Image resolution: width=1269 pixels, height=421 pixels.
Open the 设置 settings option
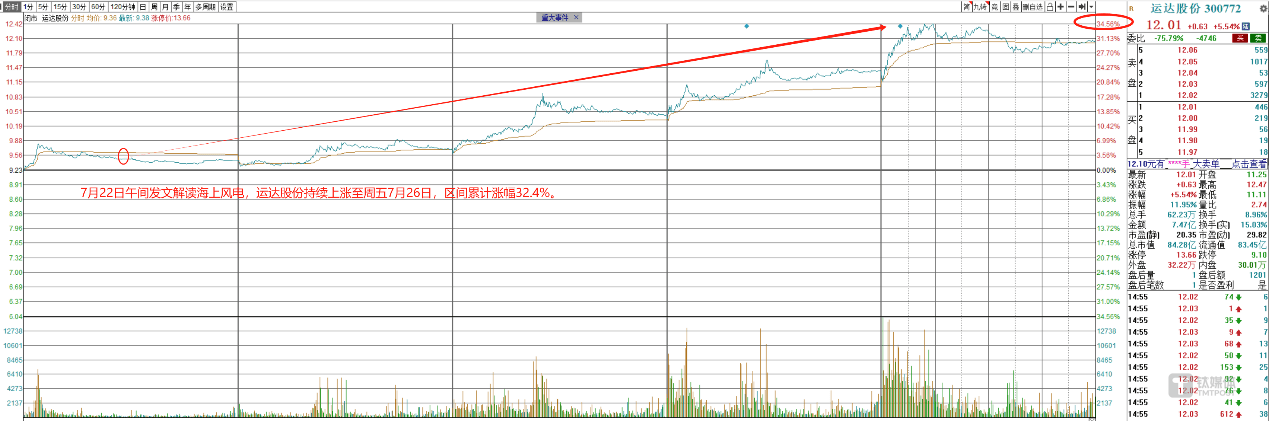click(227, 6)
